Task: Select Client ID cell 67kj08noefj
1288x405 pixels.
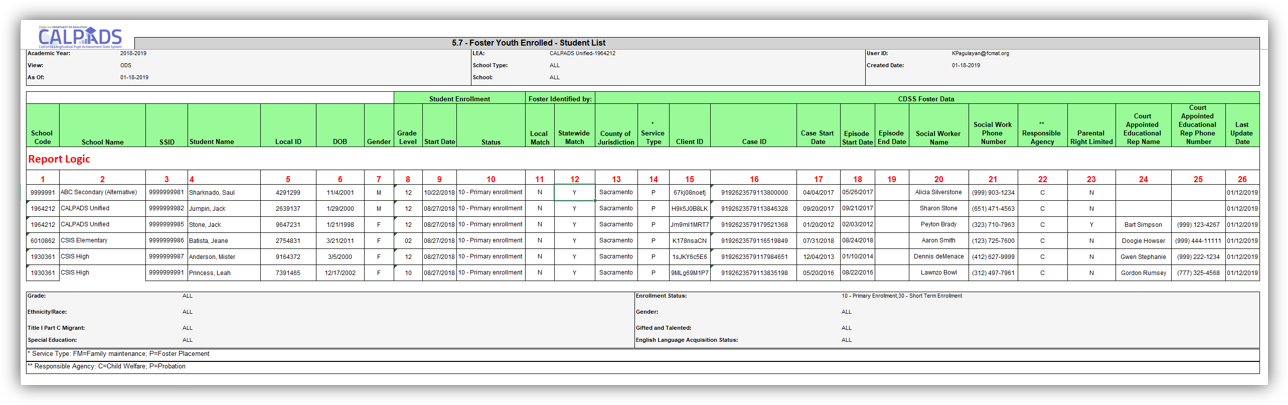Action: click(689, 192)
